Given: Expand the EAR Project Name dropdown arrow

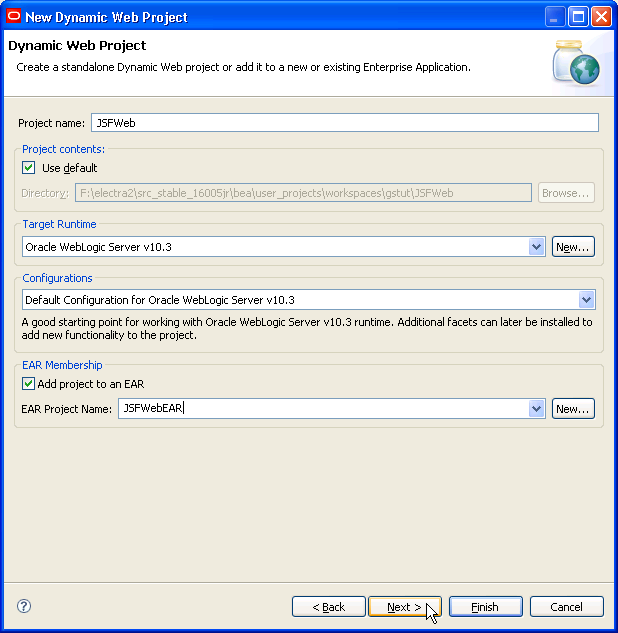Looking at the screenshot, I should coord(536,409).
